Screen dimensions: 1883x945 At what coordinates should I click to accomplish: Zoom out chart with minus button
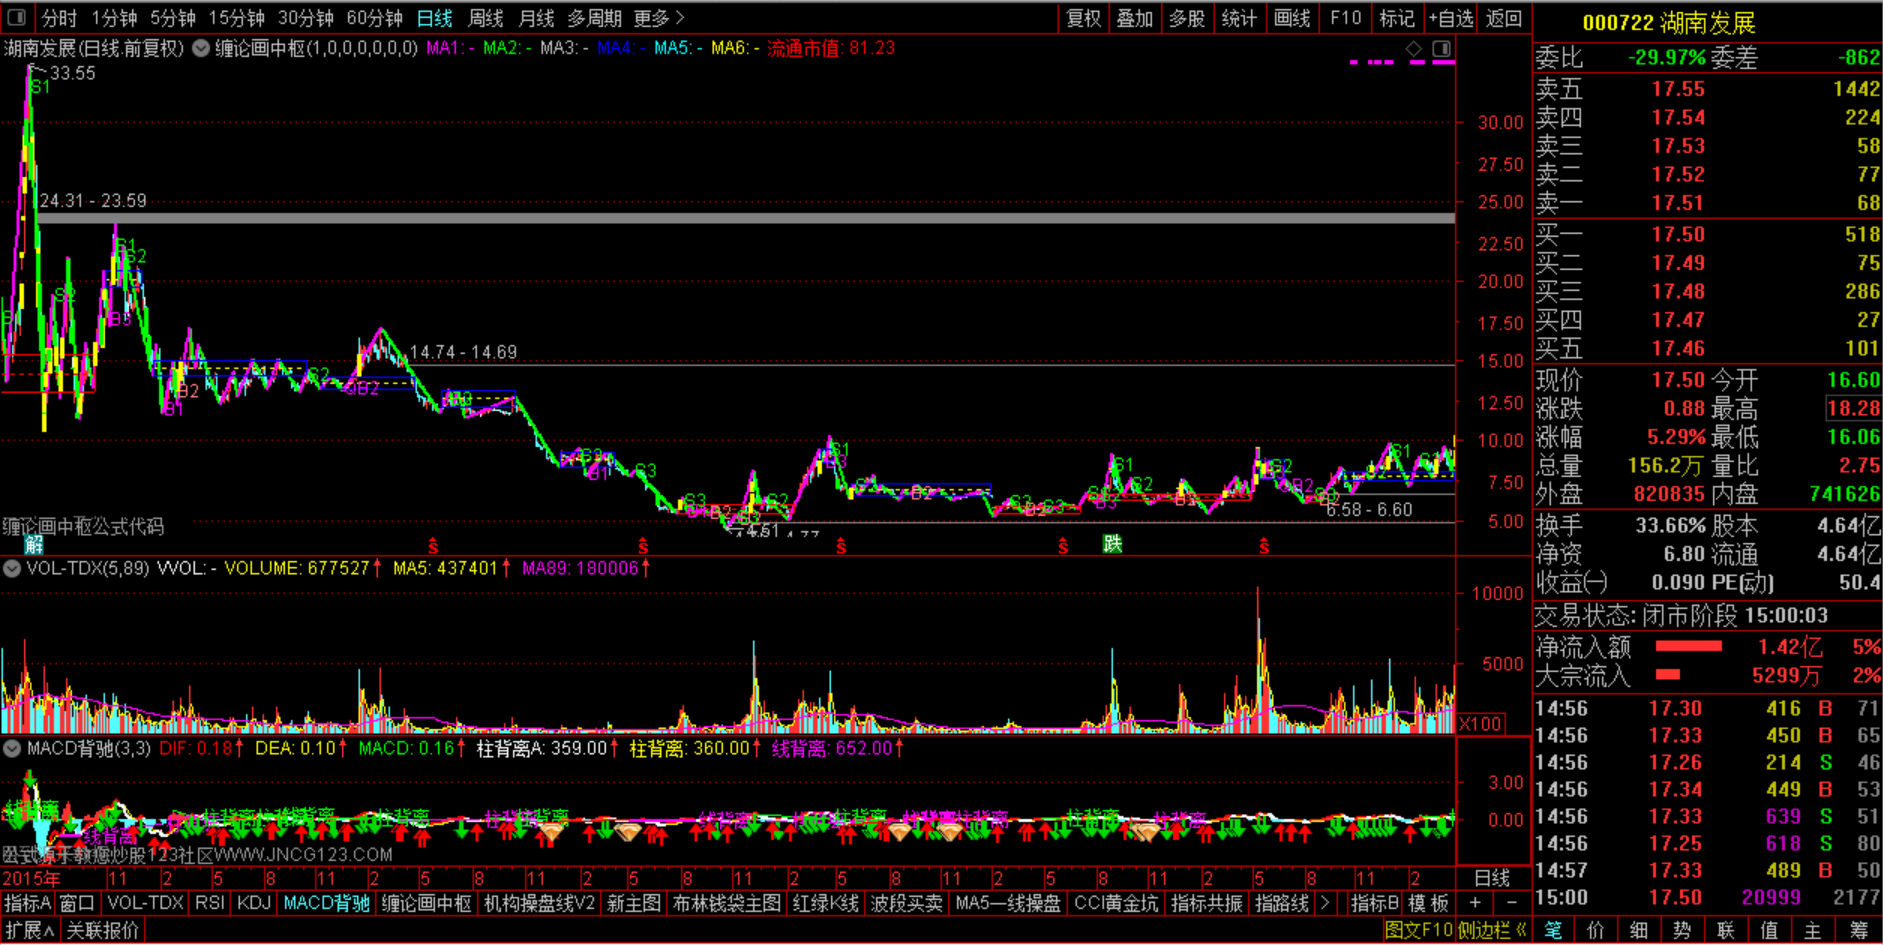[x=1511, y=903]
